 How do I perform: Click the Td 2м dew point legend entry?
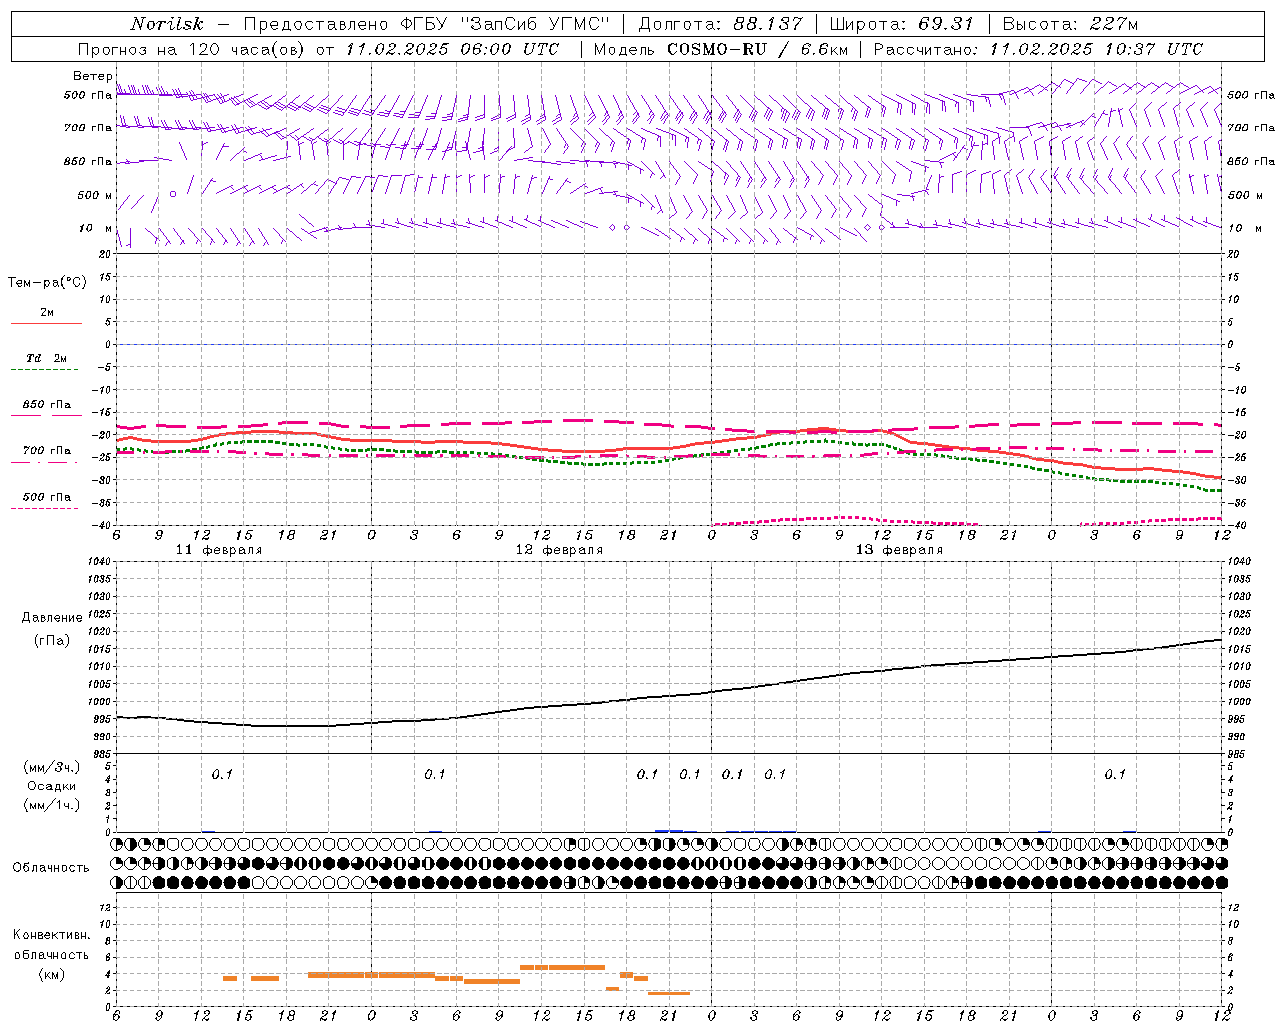tap(47, 358)
